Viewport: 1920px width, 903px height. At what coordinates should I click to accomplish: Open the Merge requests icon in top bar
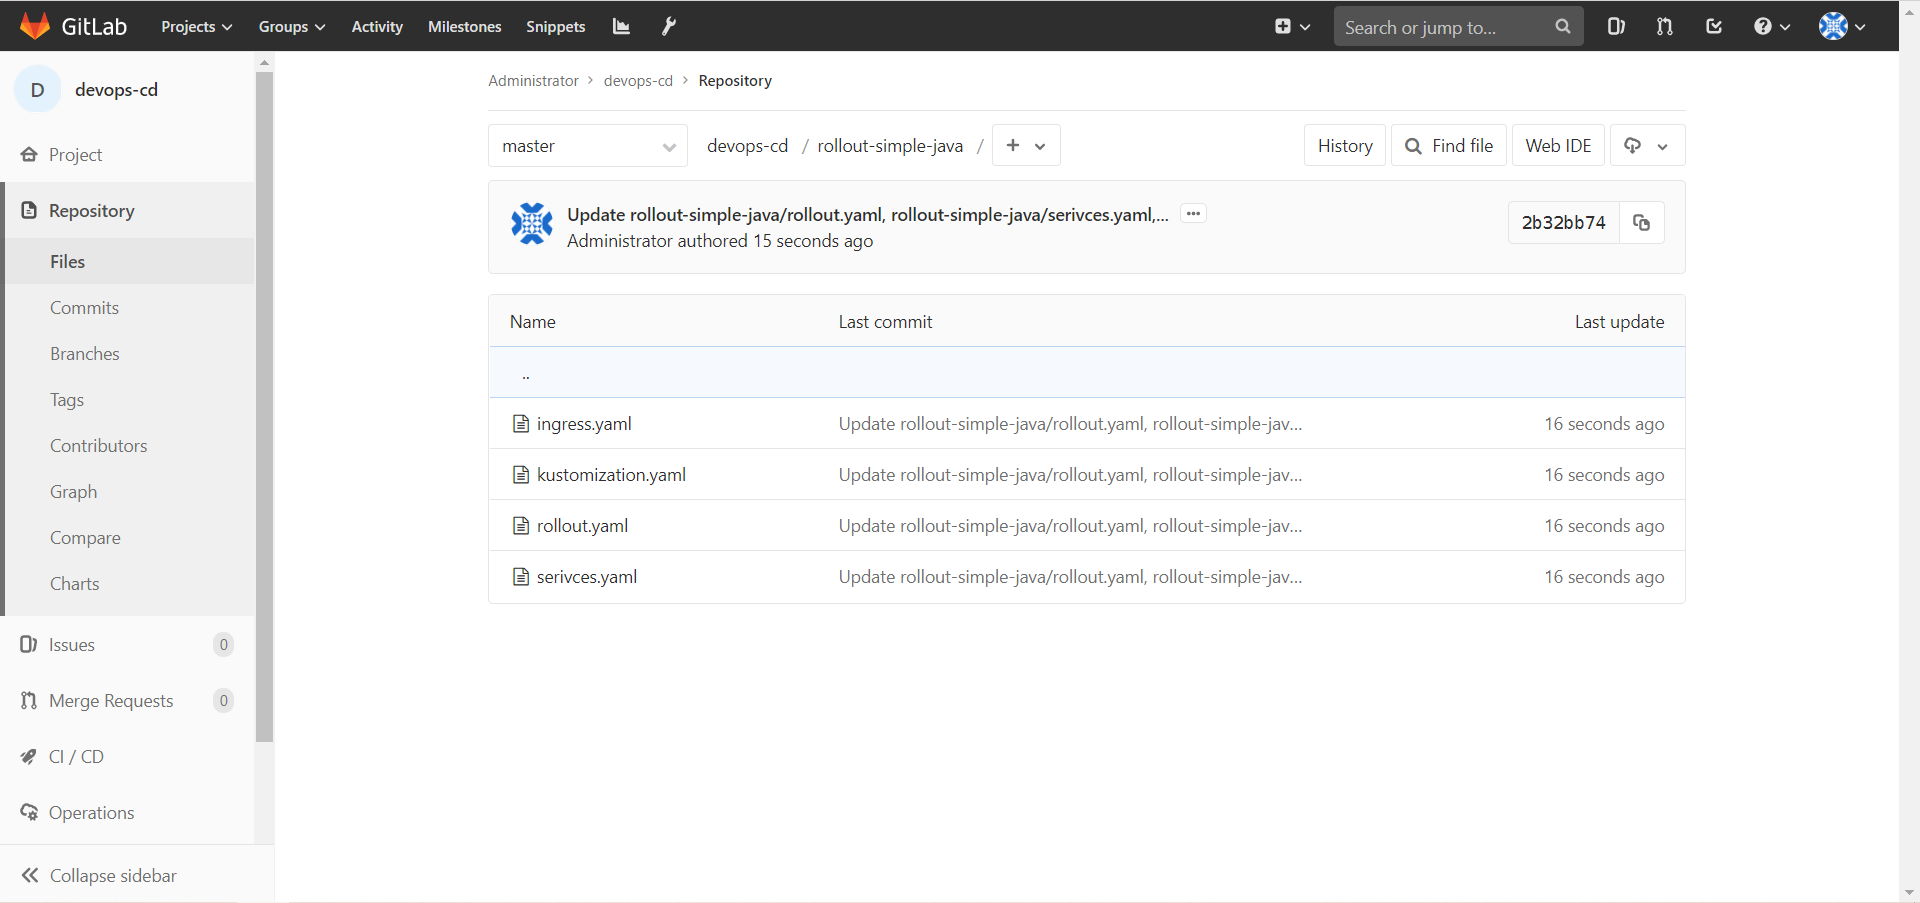tap(1665, 26)
